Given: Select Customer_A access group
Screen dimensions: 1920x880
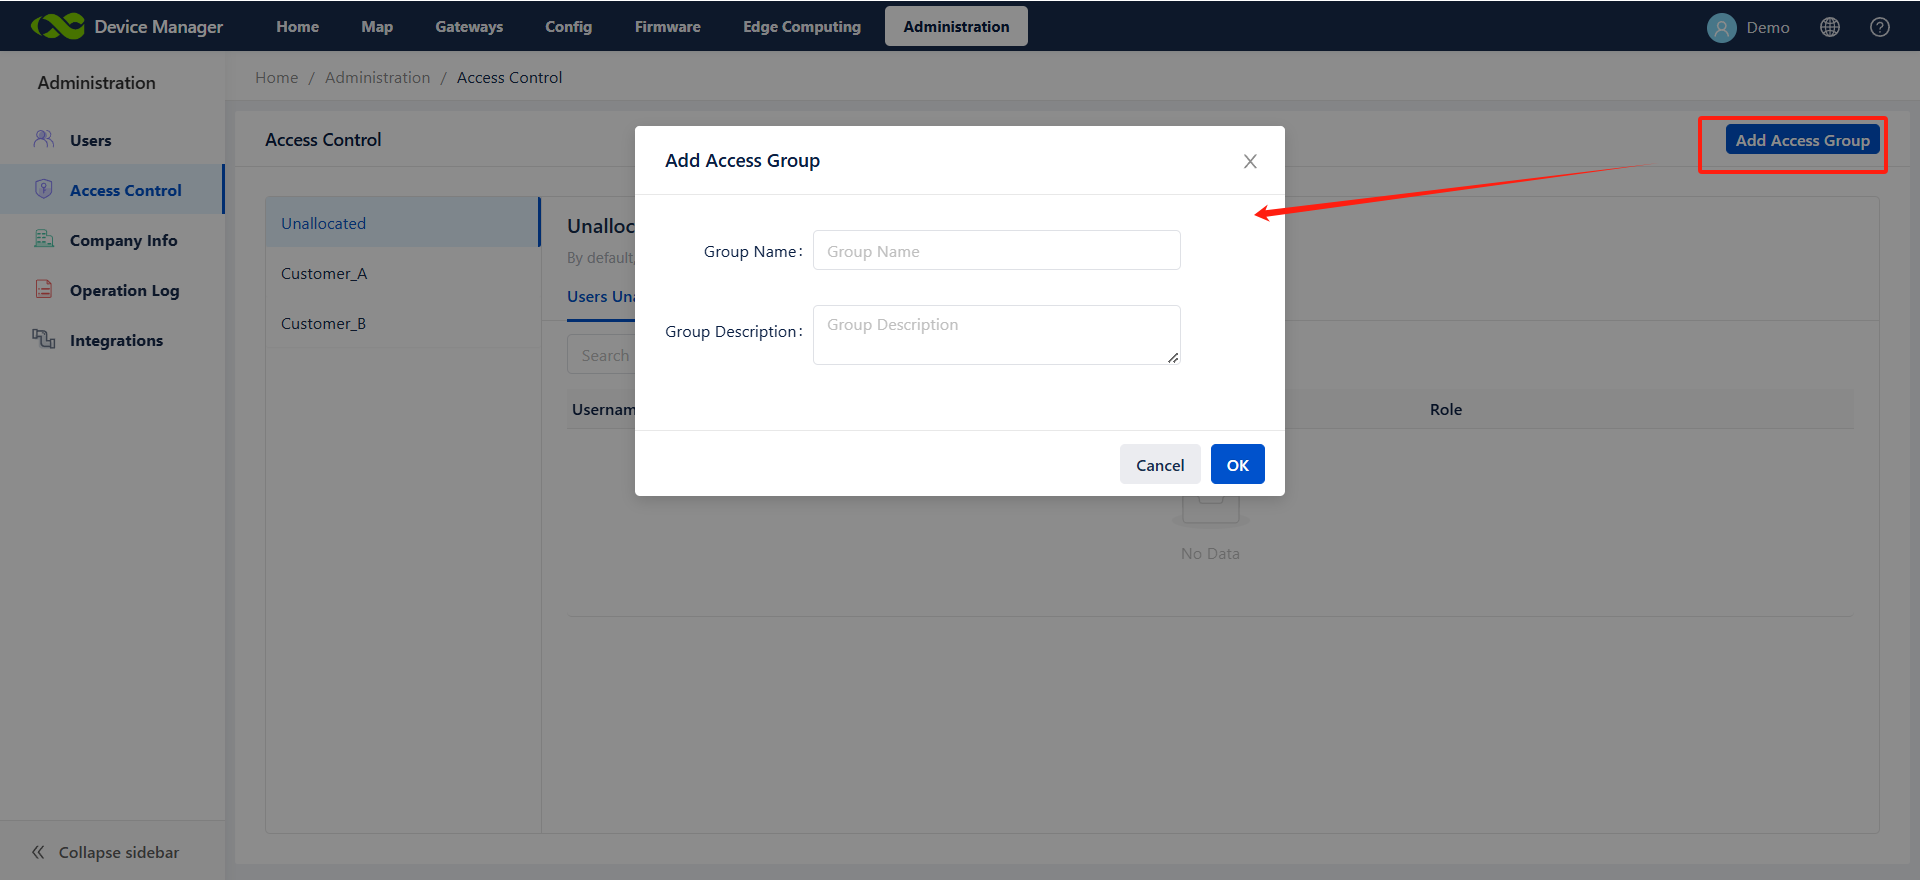Looking at the screenshot, I should pos(324,274).
